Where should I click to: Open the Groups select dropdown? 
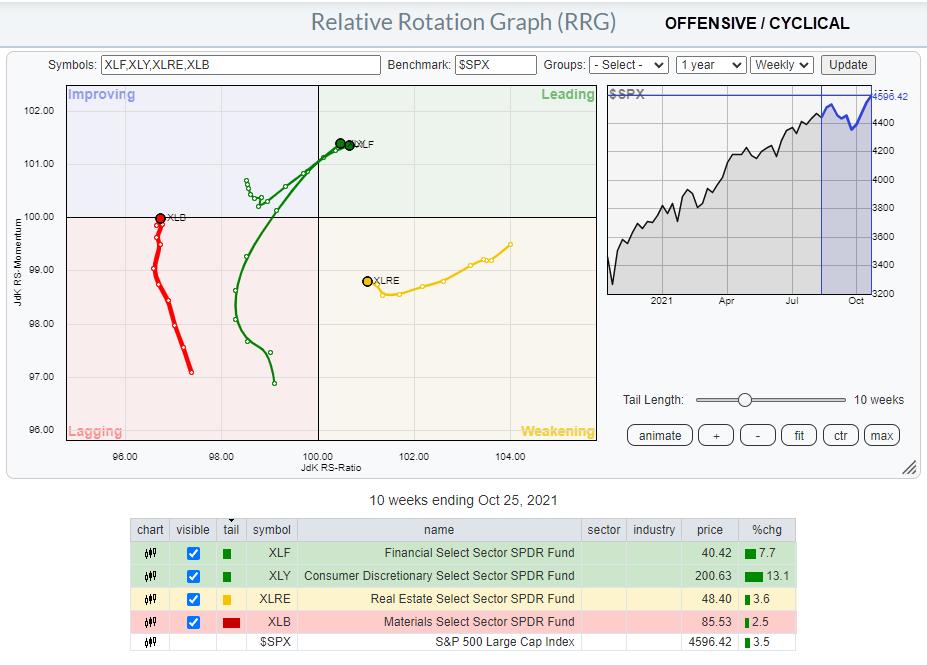pyautogui.click(x=628, y=65)
